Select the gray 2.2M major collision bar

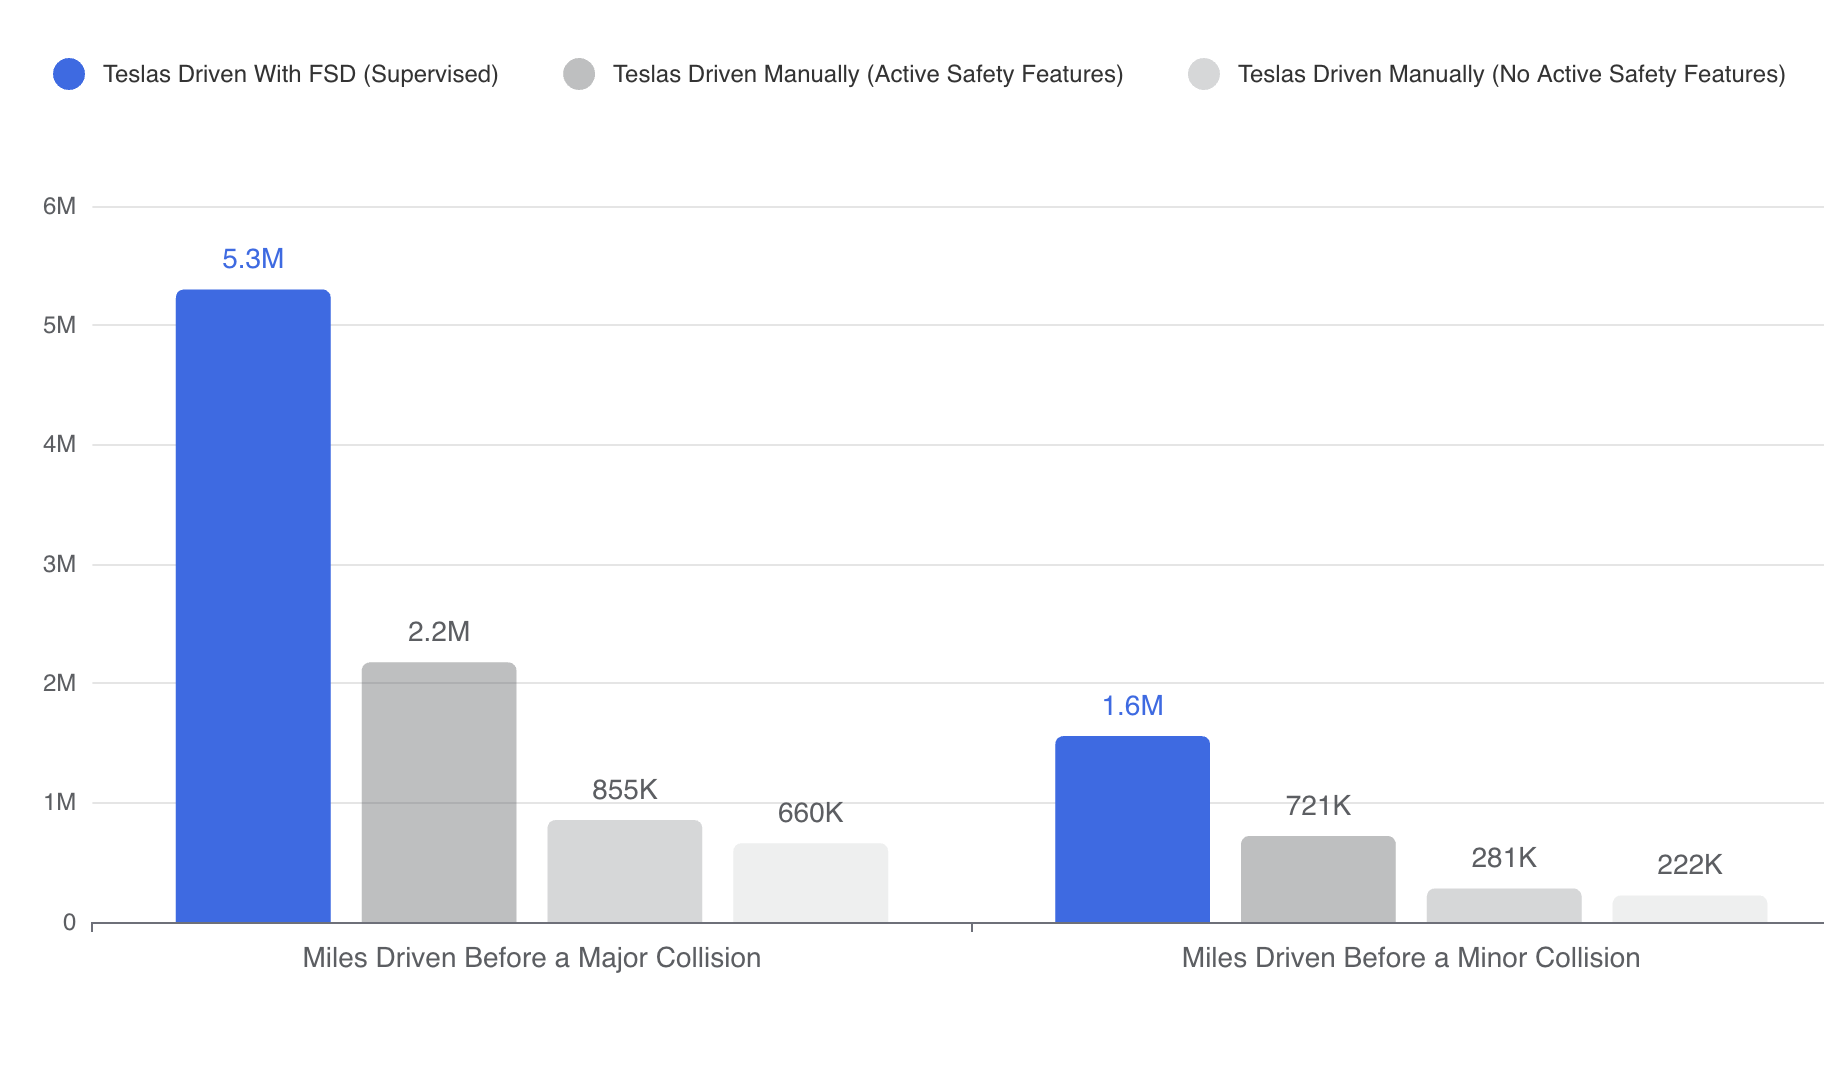pyautogui.click(x=439, y=792)
